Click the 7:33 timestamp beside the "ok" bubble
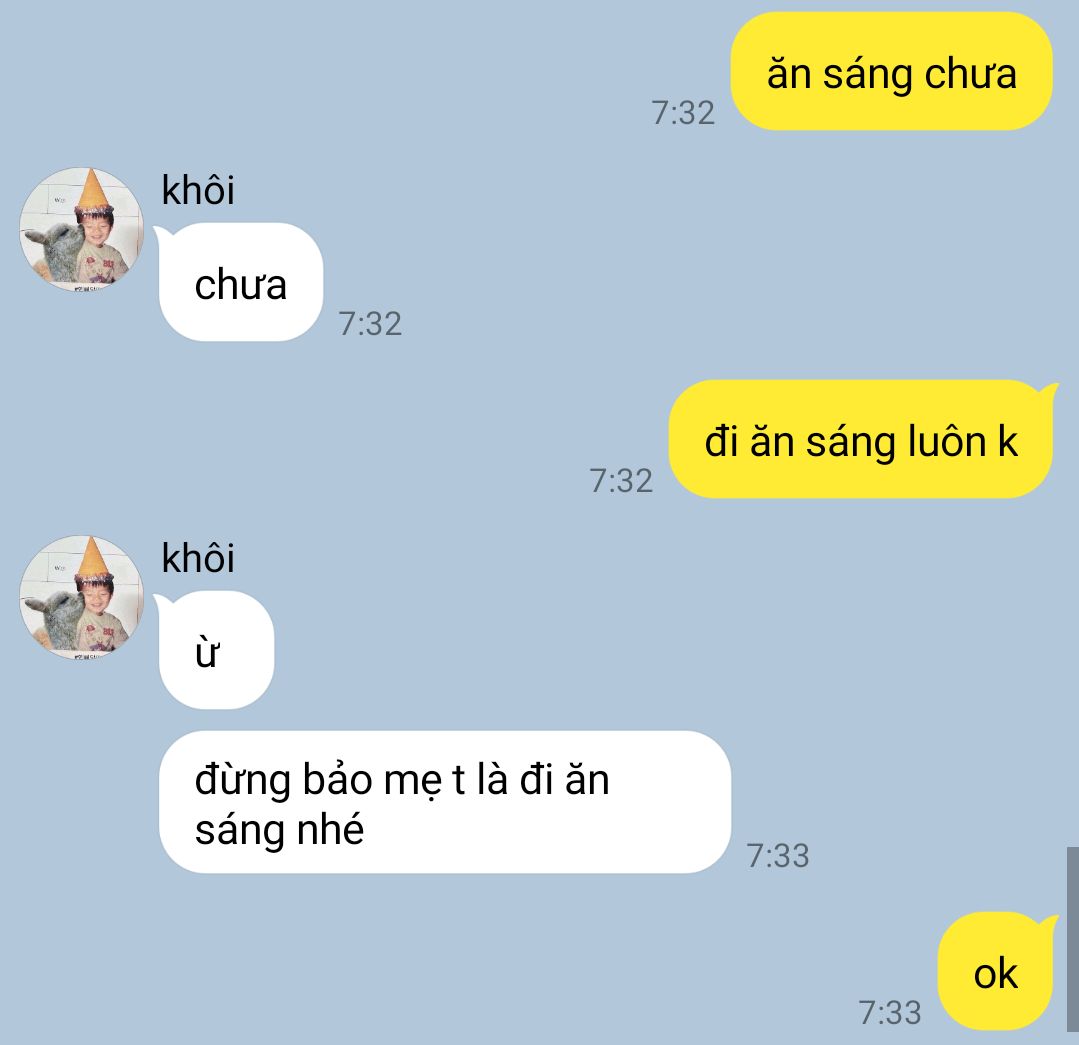The image size is (1079, 1045). (x=889, y=1013)
